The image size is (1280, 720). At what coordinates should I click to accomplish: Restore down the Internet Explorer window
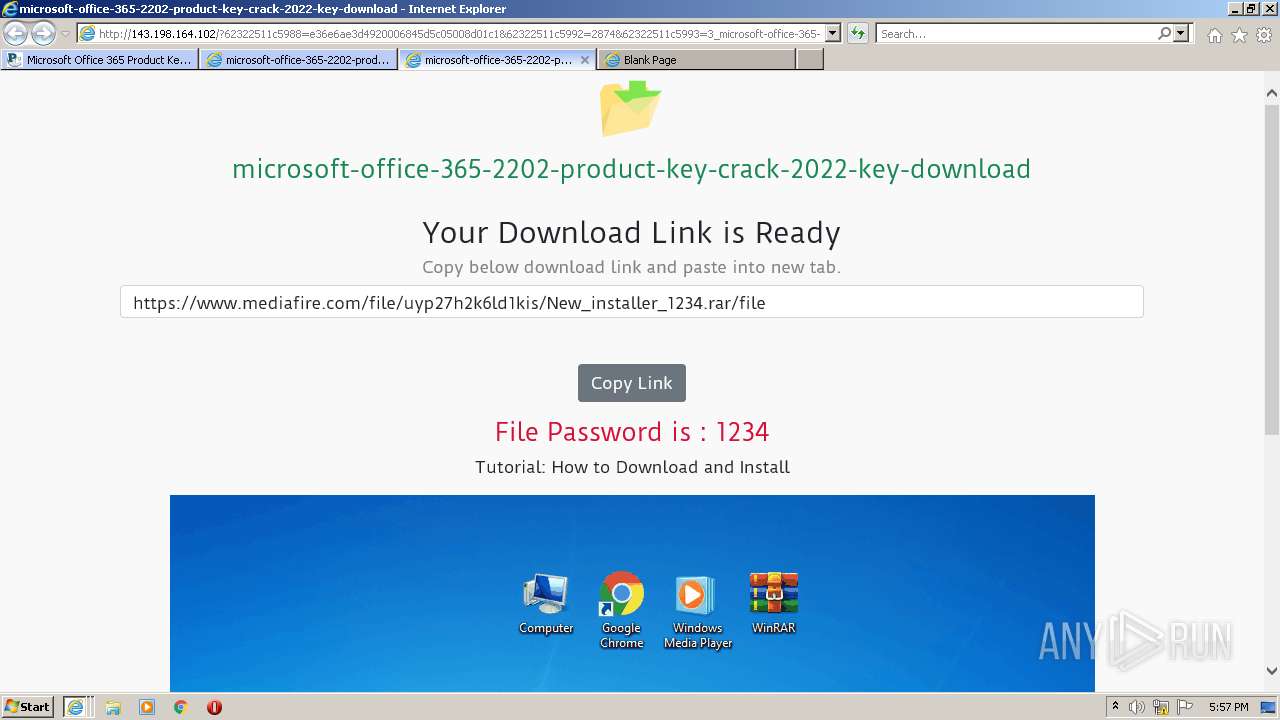(1250, 9)
